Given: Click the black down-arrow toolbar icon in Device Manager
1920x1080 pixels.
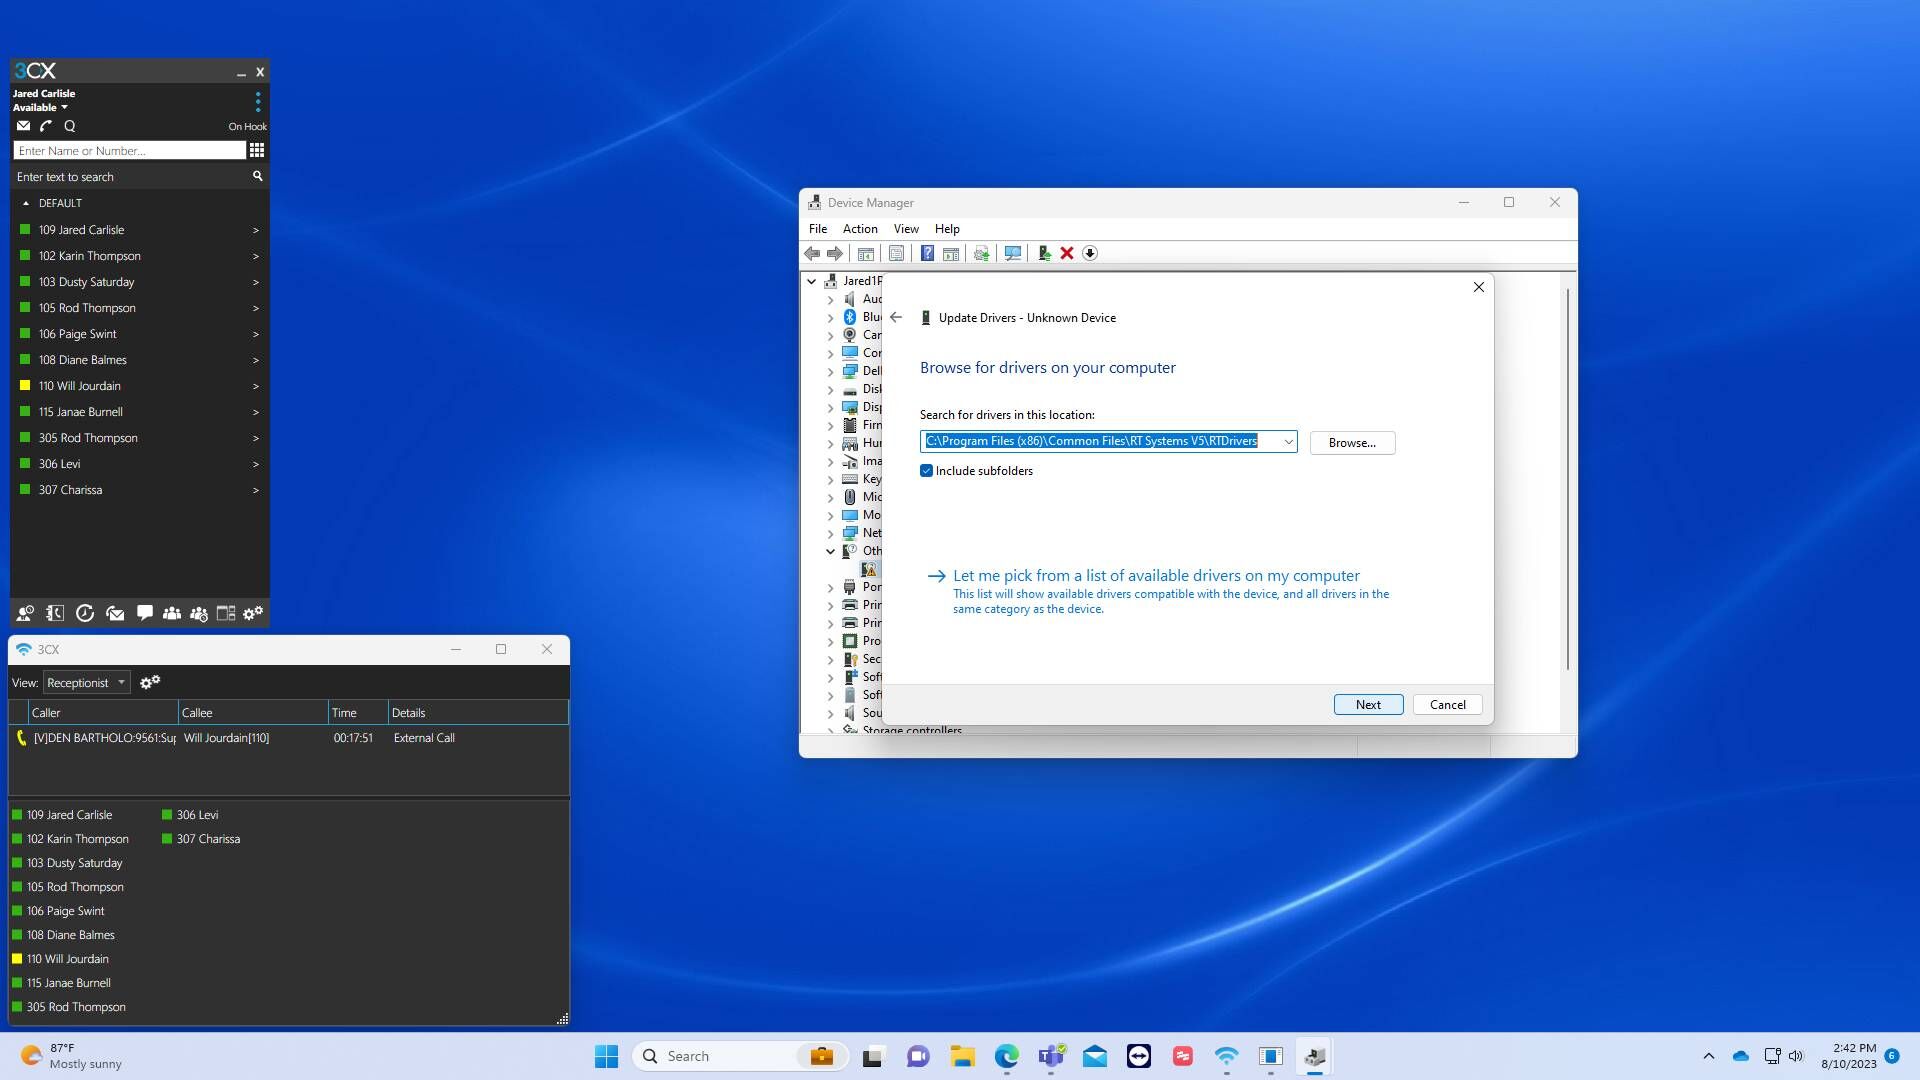Looking at the screenshot, I should (x=1090, y=254).
